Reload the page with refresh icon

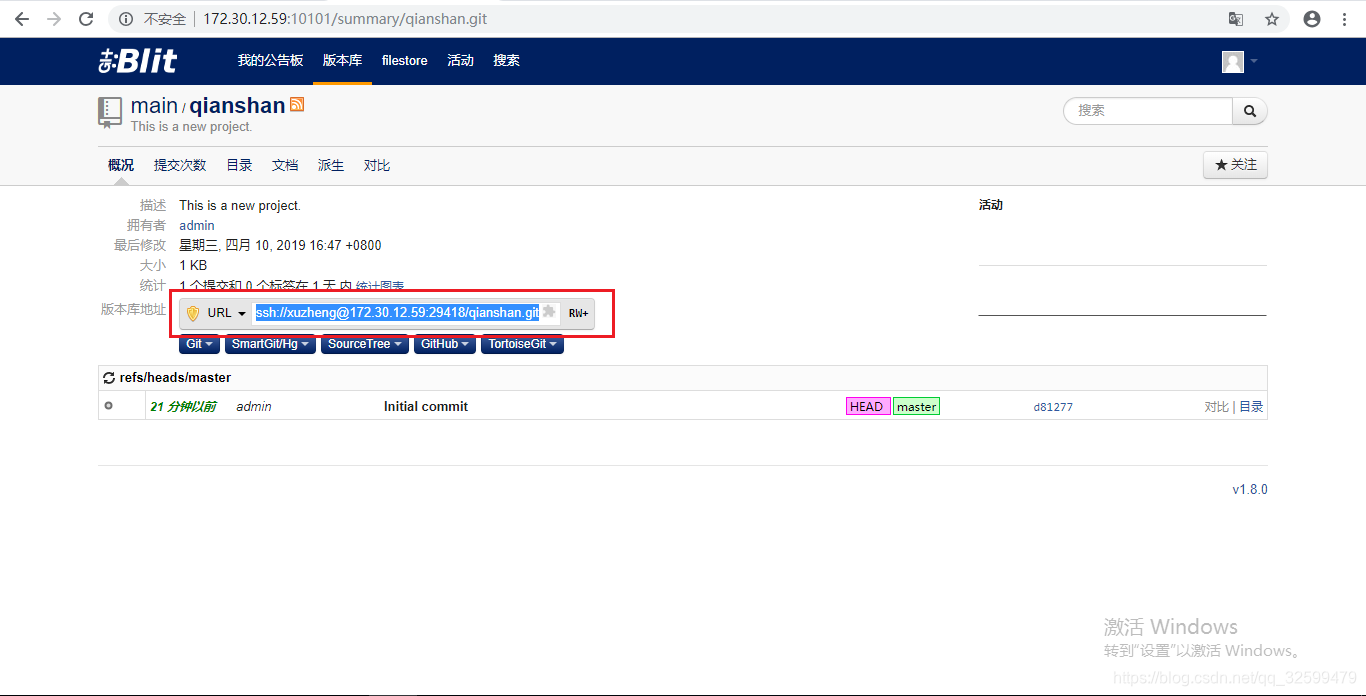86,19
